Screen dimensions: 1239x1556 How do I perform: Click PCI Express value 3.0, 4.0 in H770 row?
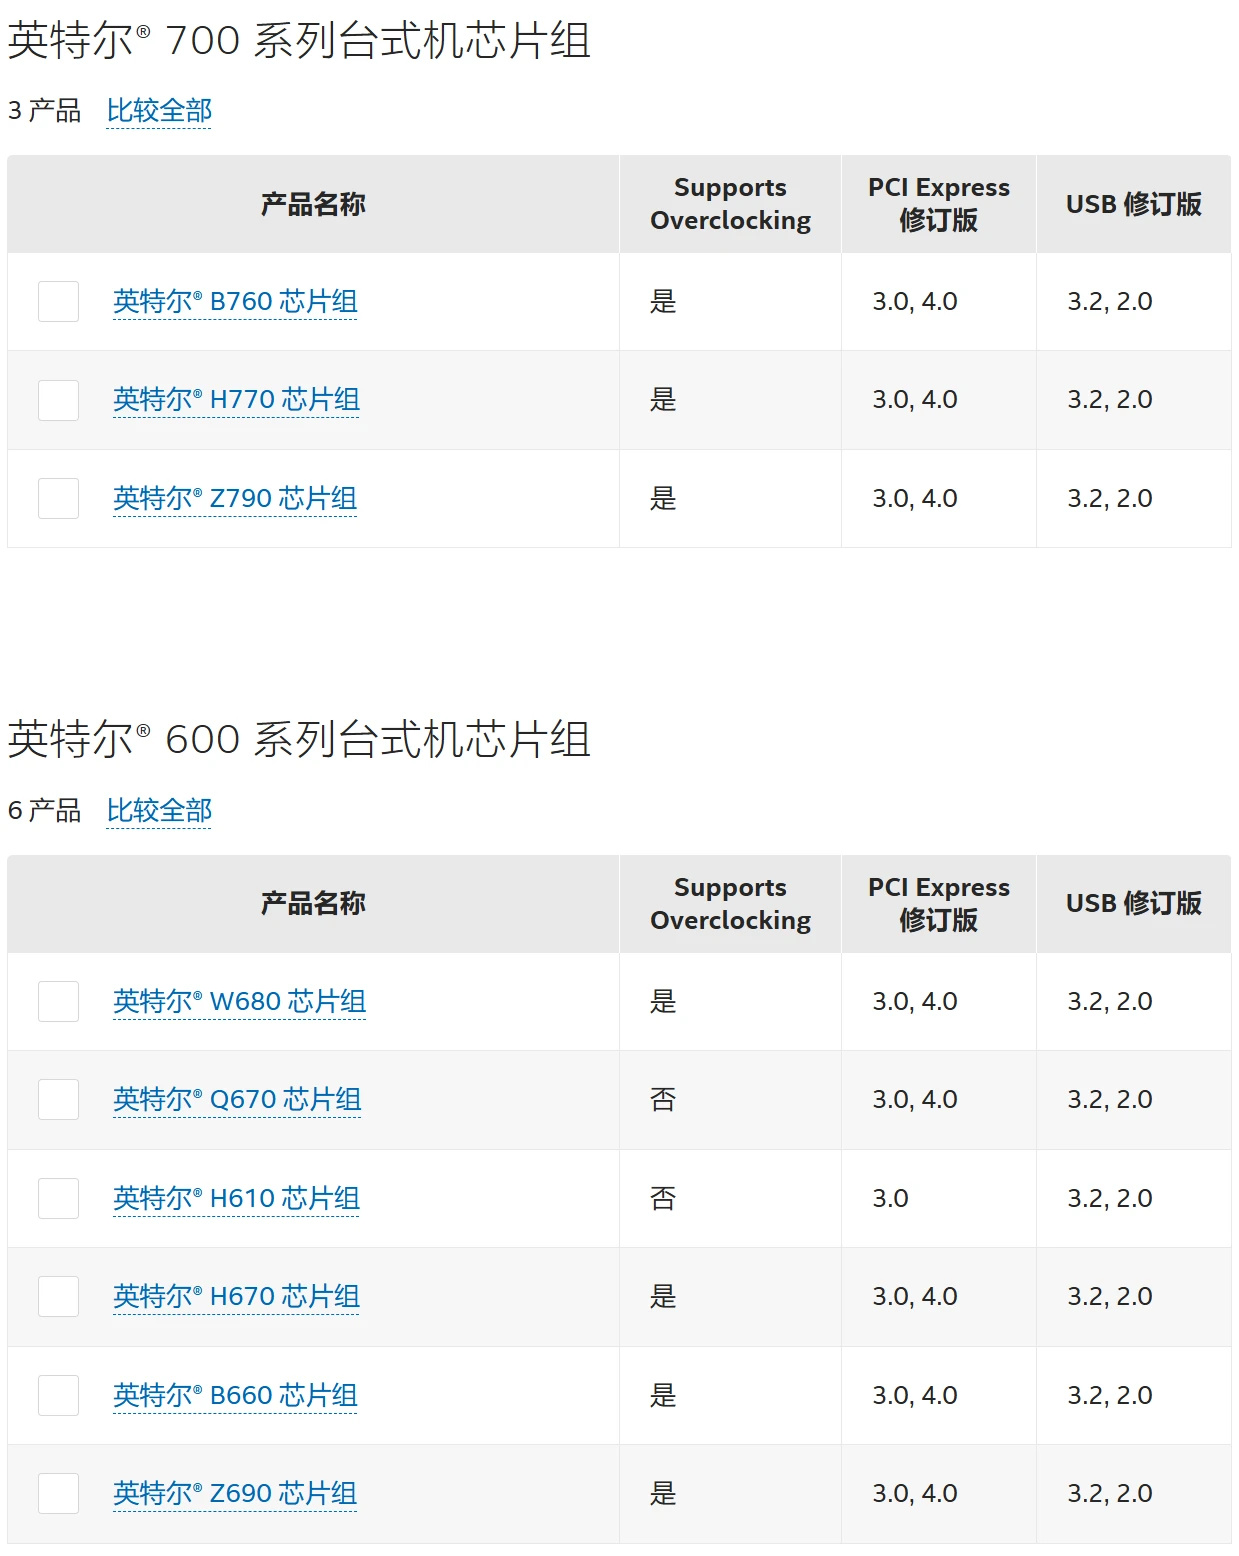915,400
